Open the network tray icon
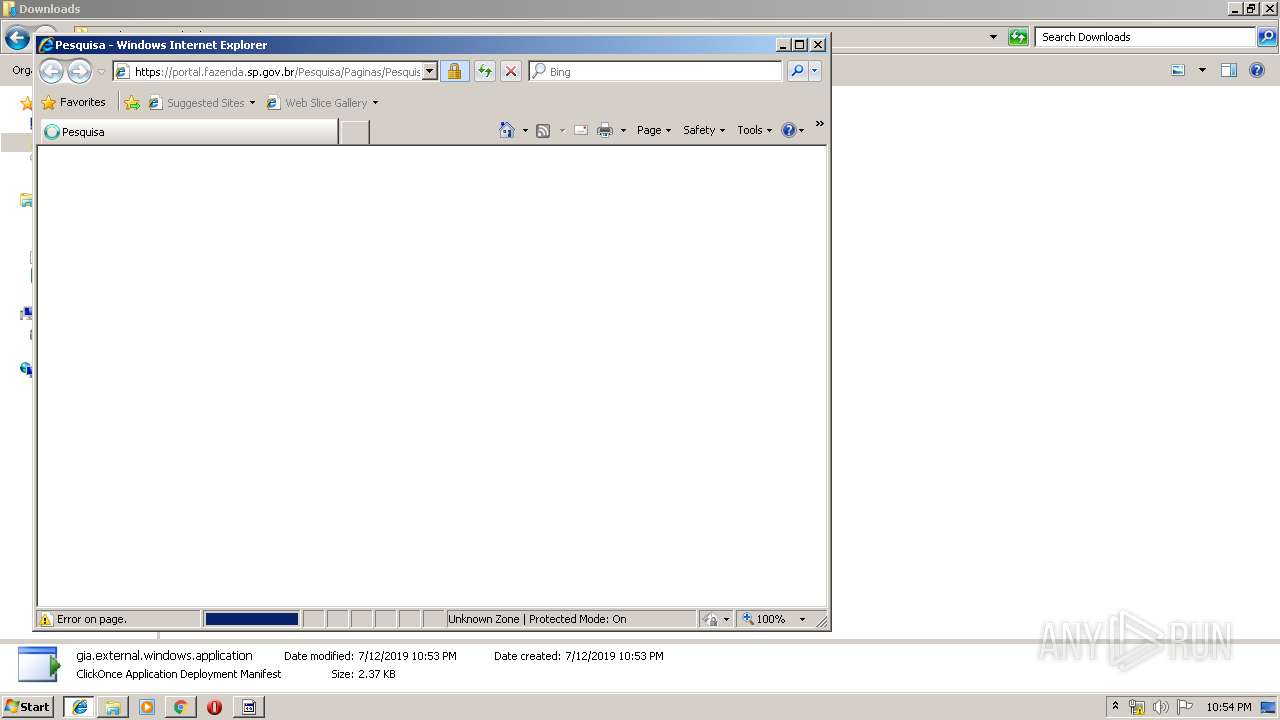The width and height of the screenshot is (1280, 720). pyautogui.click(x=1137, y=707)
